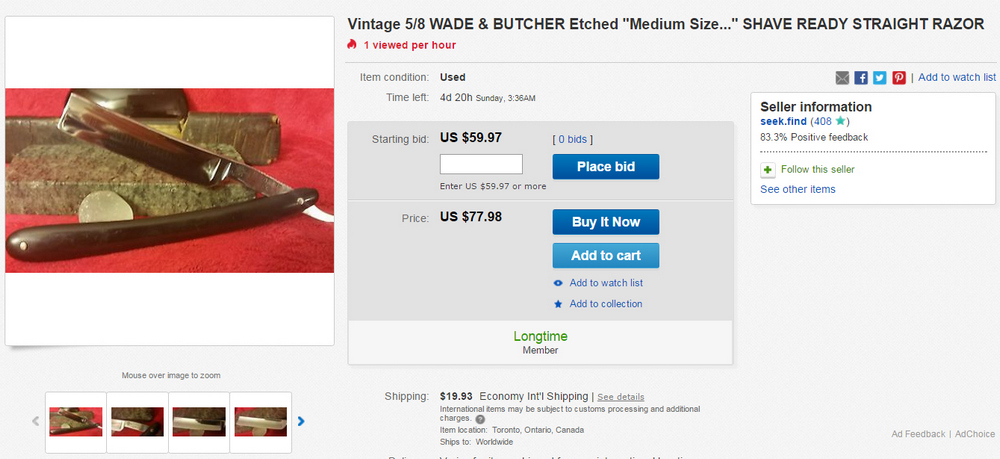
Task: Click the shipping charges help question mark
Action: 480,419
